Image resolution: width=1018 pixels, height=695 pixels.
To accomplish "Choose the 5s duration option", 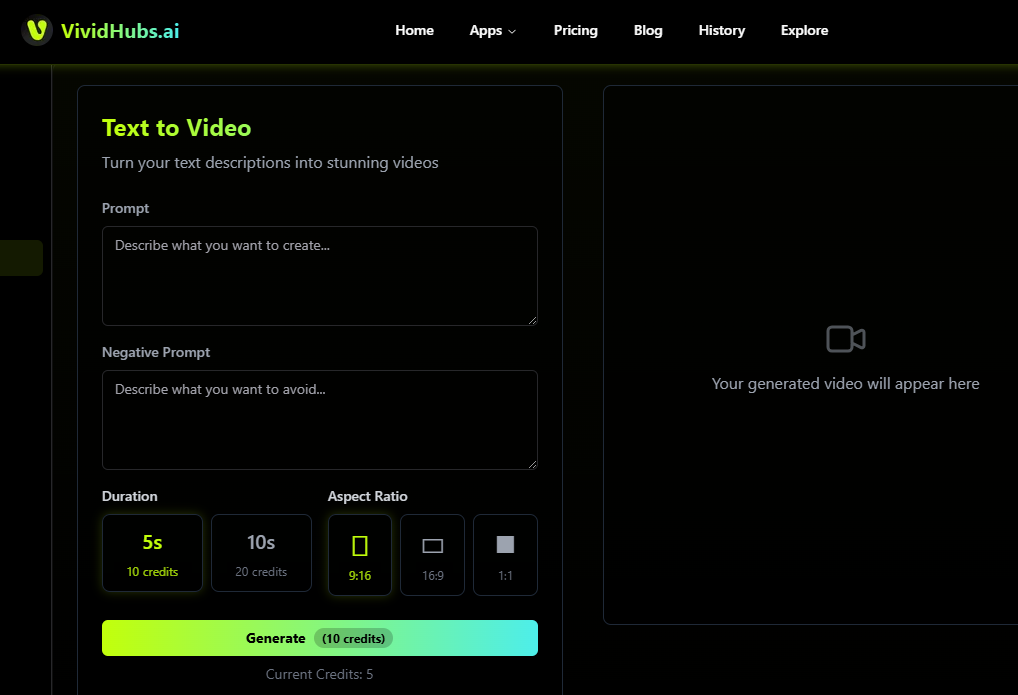I will (152, 553).
